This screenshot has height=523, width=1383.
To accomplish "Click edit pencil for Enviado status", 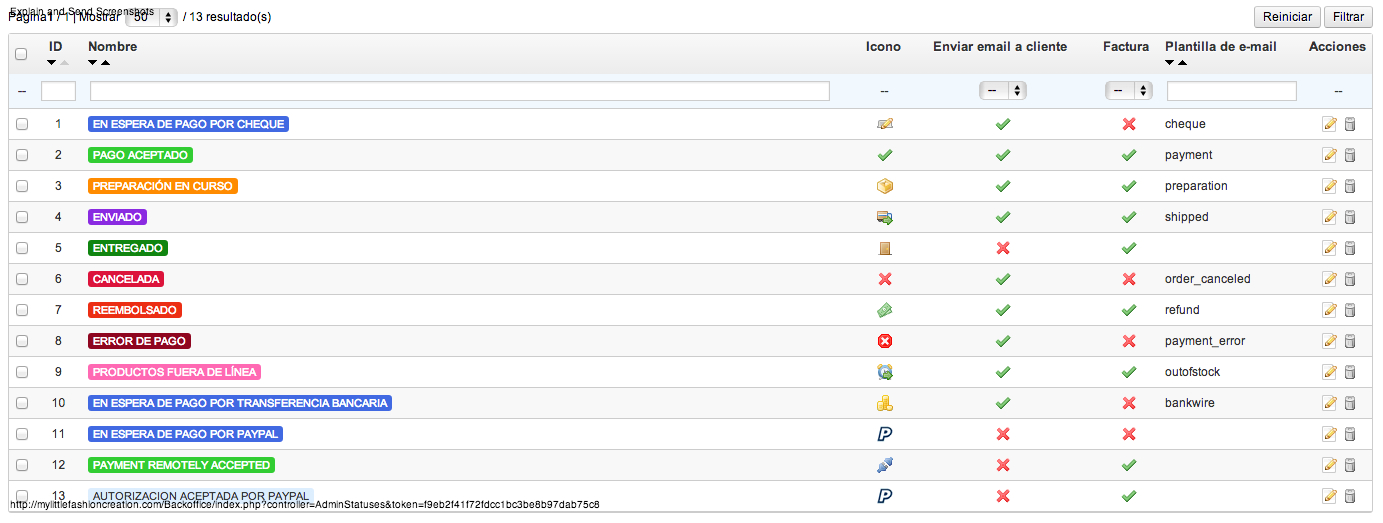I will (x=1329, y=217).
